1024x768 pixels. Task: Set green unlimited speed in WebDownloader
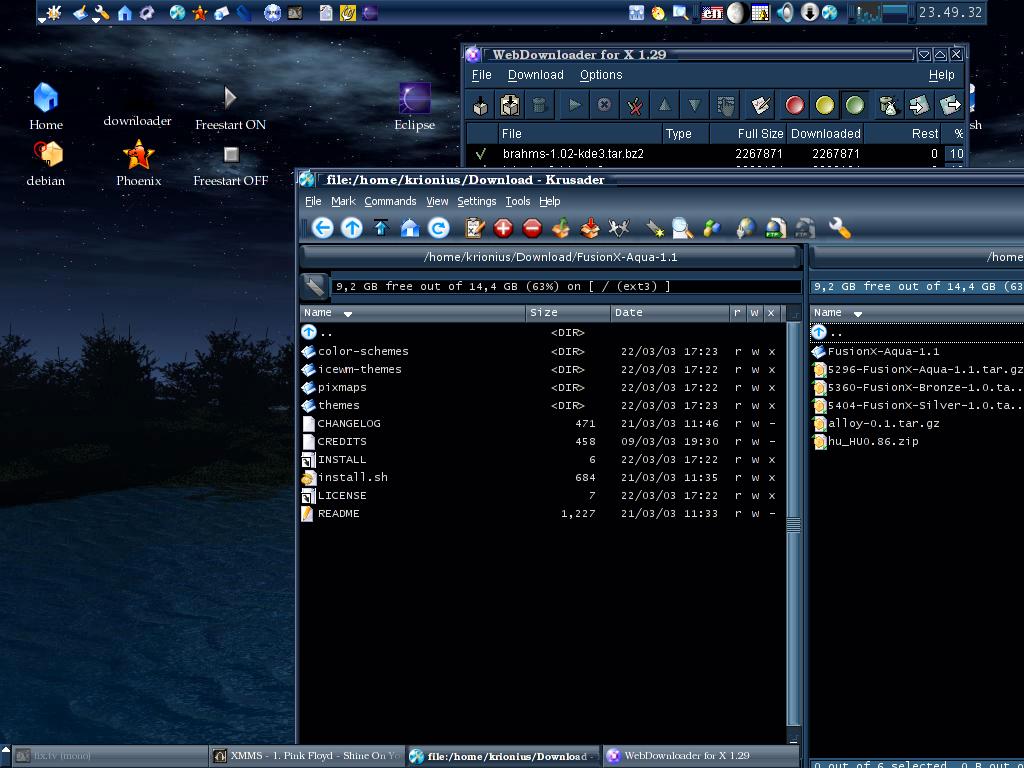pyautogui.click(x=855, y=105)
